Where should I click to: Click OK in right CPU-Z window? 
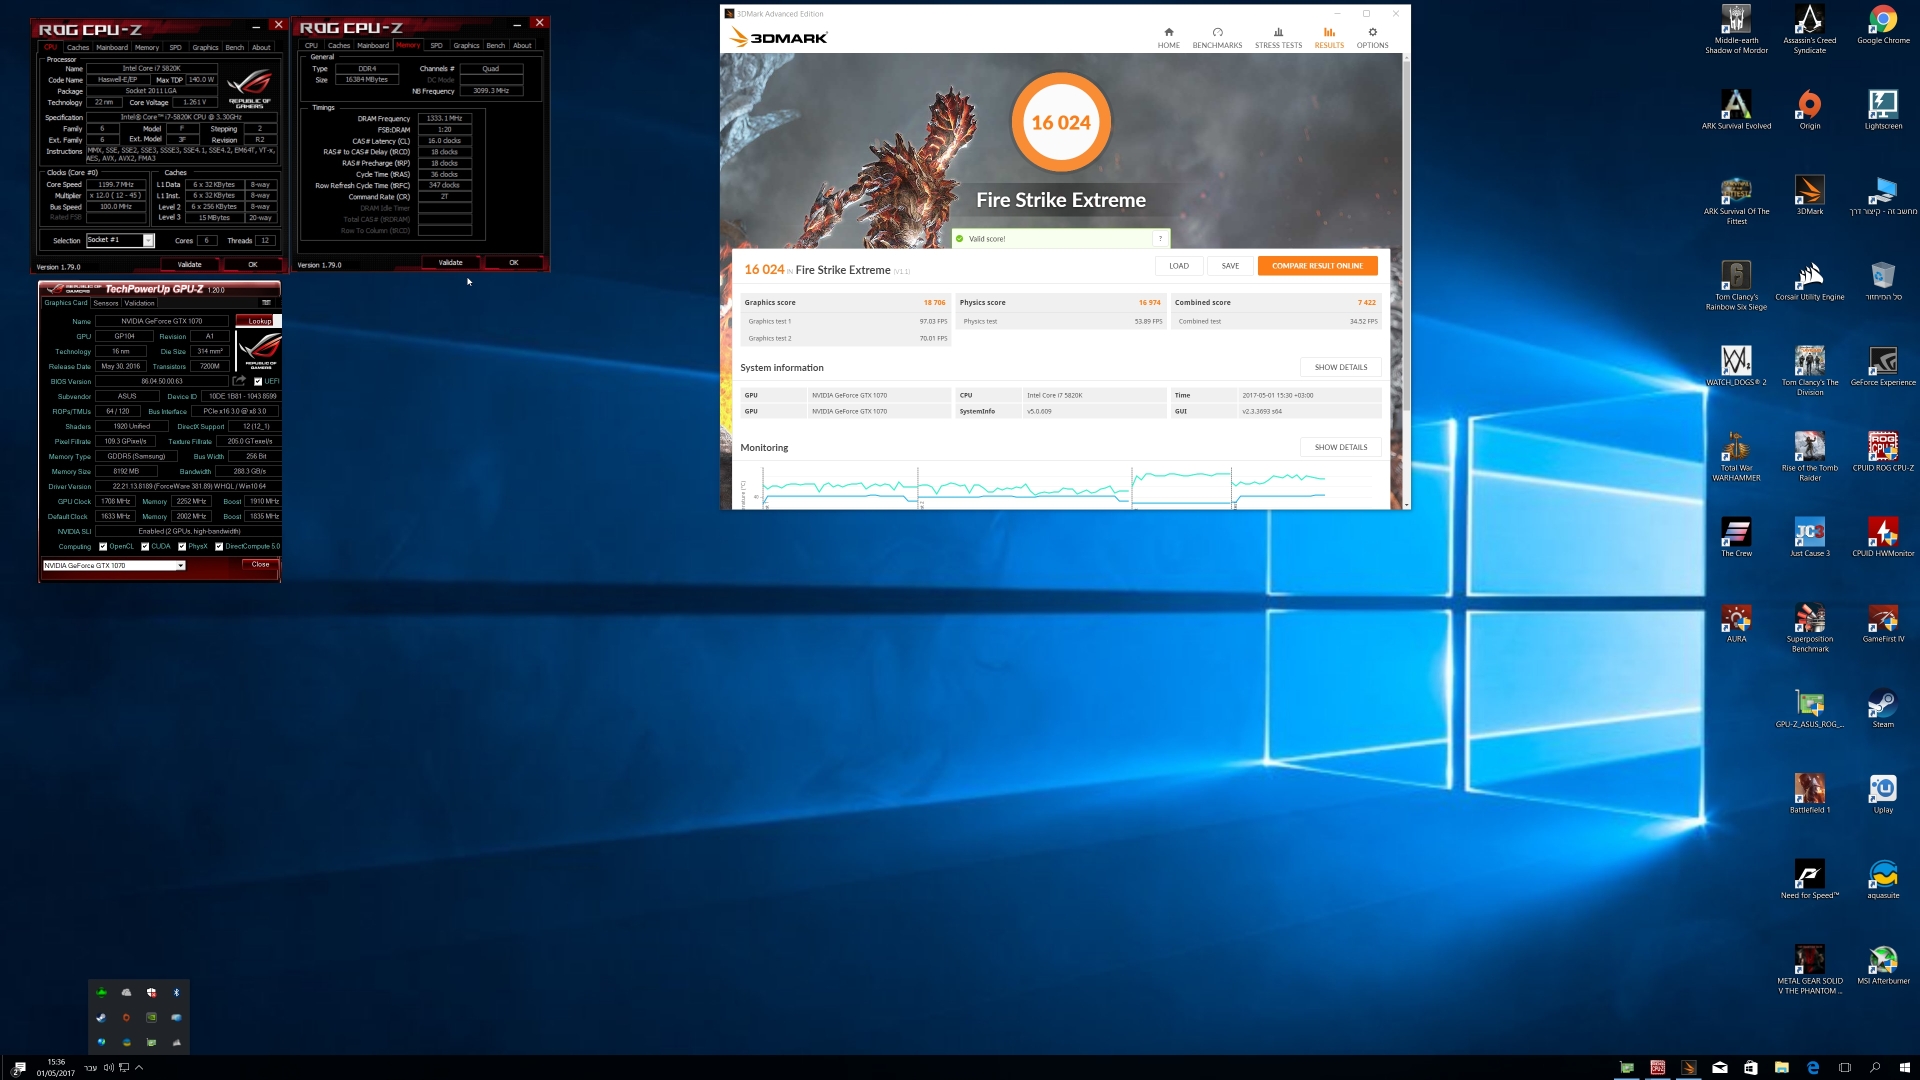513,263
